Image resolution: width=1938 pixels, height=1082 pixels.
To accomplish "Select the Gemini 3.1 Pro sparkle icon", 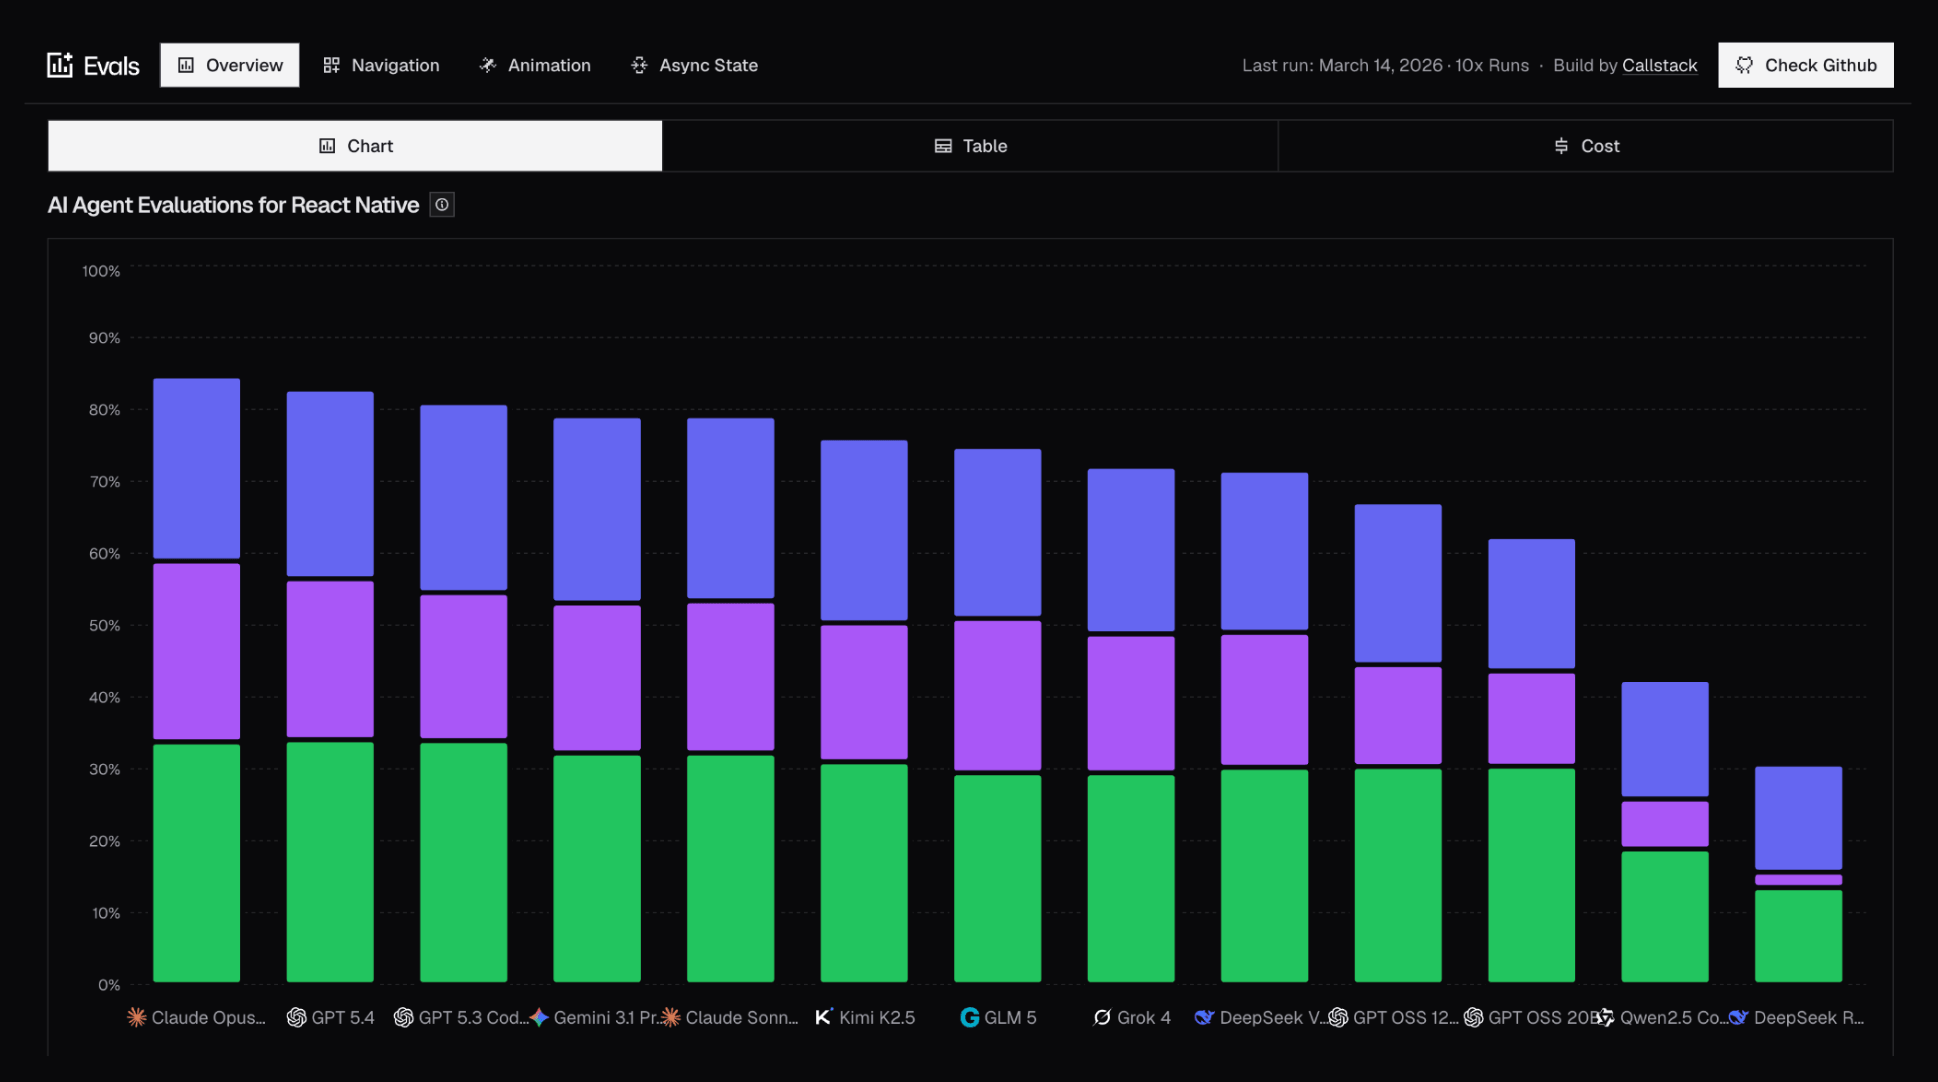I will pos(539,1017).
